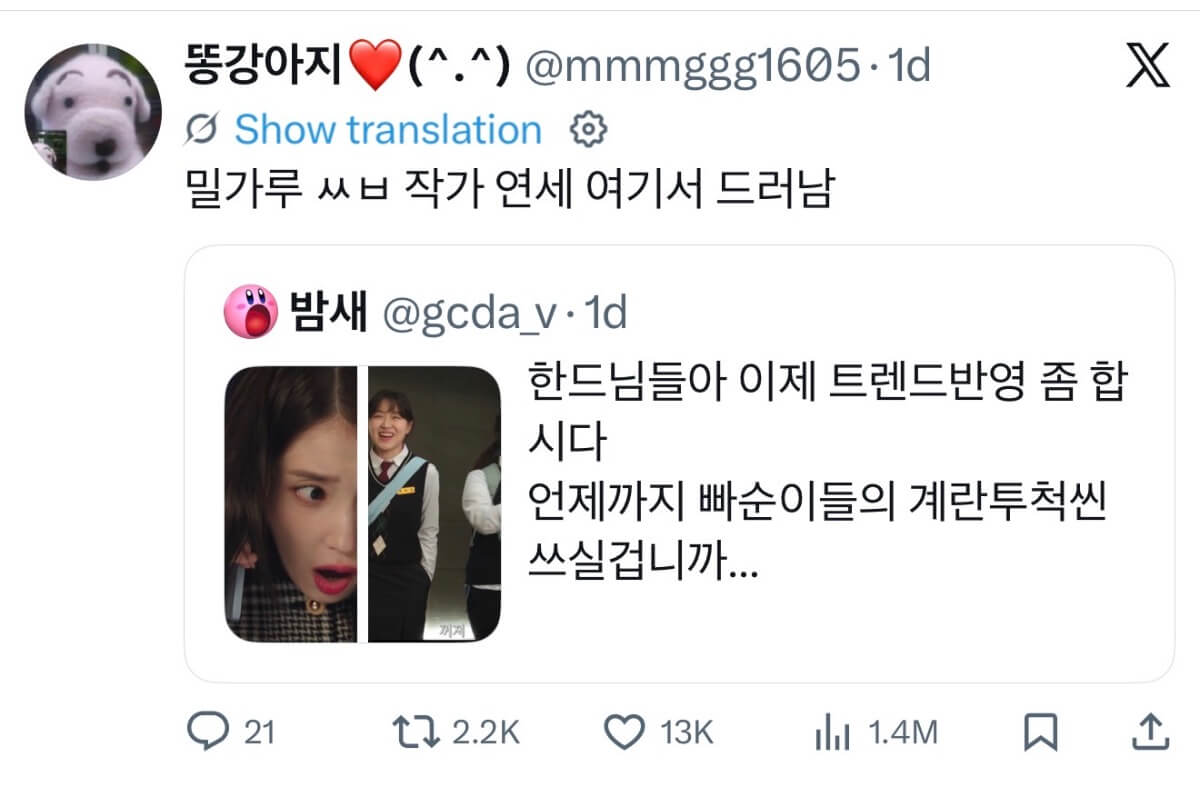The image size is (1200, 787).
Task: Click Show translation link
Action: 388,129
